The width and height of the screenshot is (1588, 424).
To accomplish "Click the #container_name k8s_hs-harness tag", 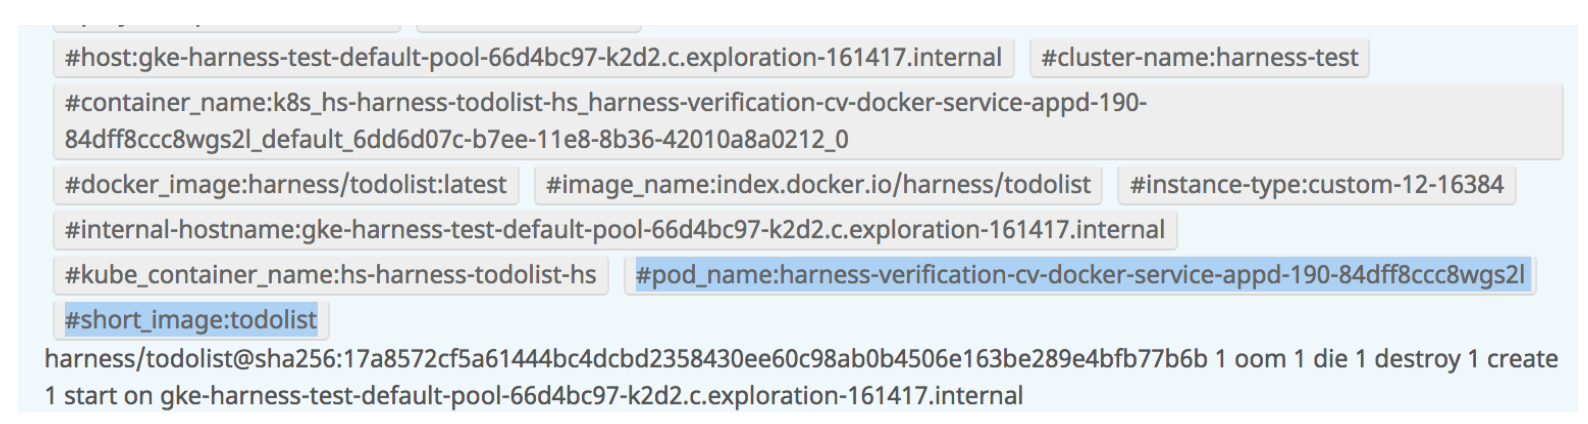I will [807, 121].
